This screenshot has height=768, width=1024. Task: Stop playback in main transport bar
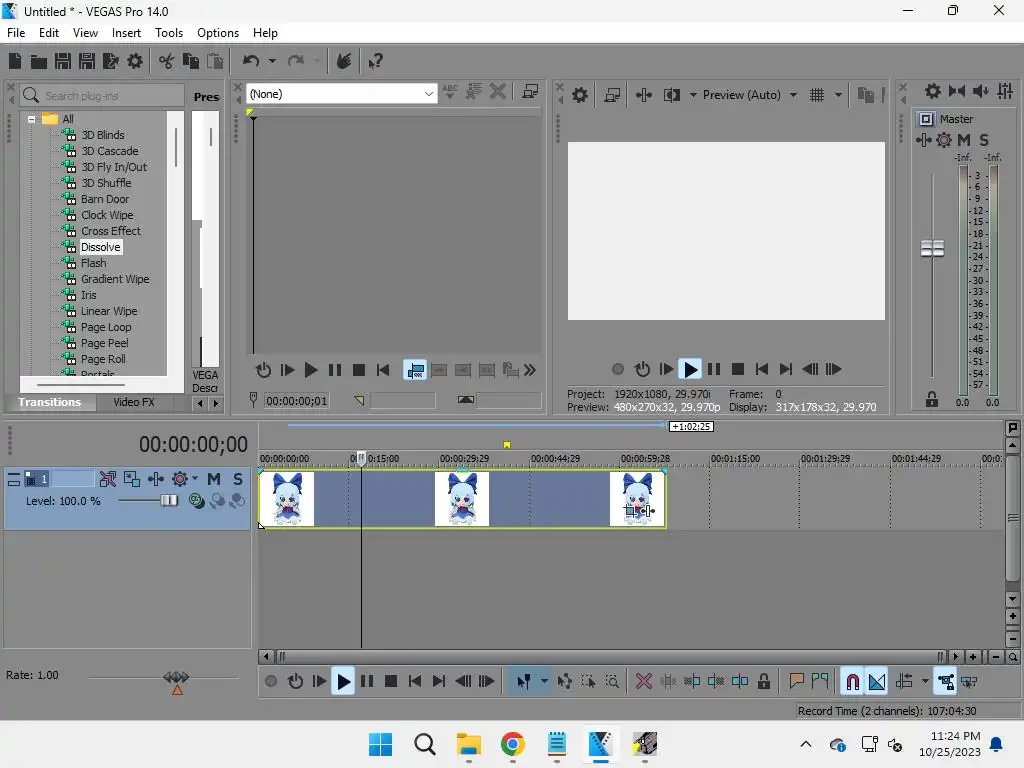pyautogui.click(x=391, y=682)
